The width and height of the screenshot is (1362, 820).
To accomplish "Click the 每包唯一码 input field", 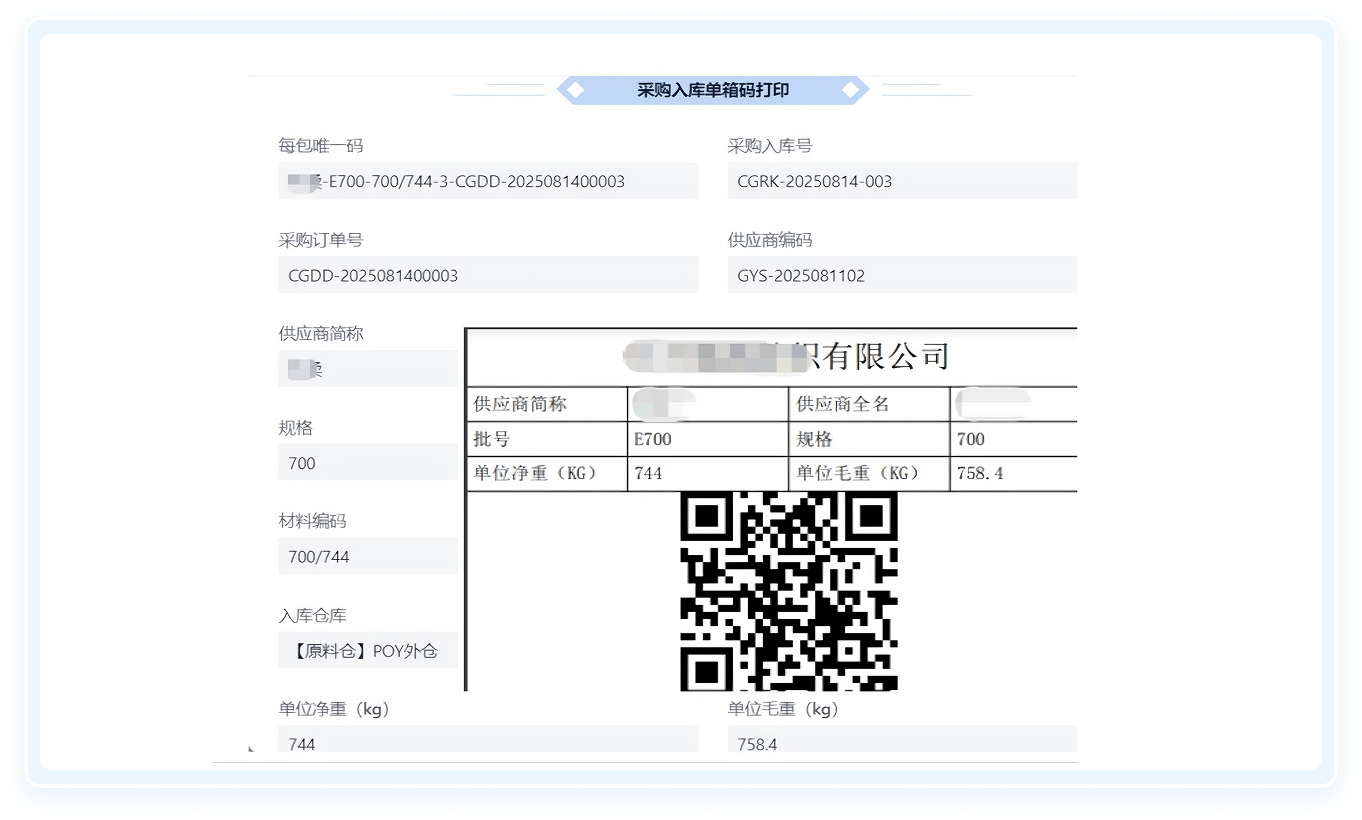I will pos(488,181).
